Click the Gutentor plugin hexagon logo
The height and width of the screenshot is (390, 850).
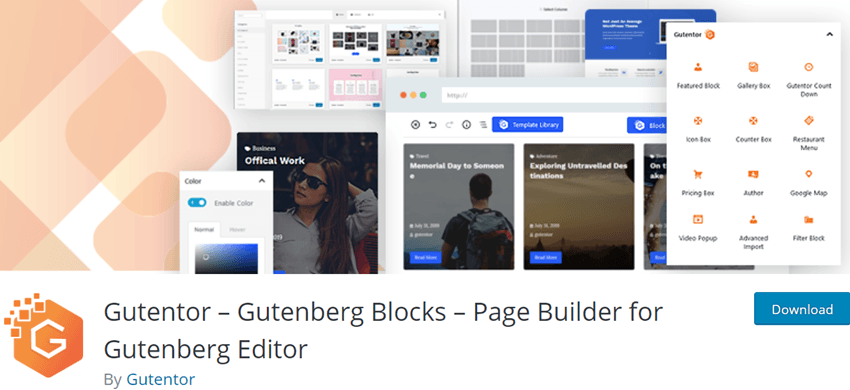coord(43,336)
